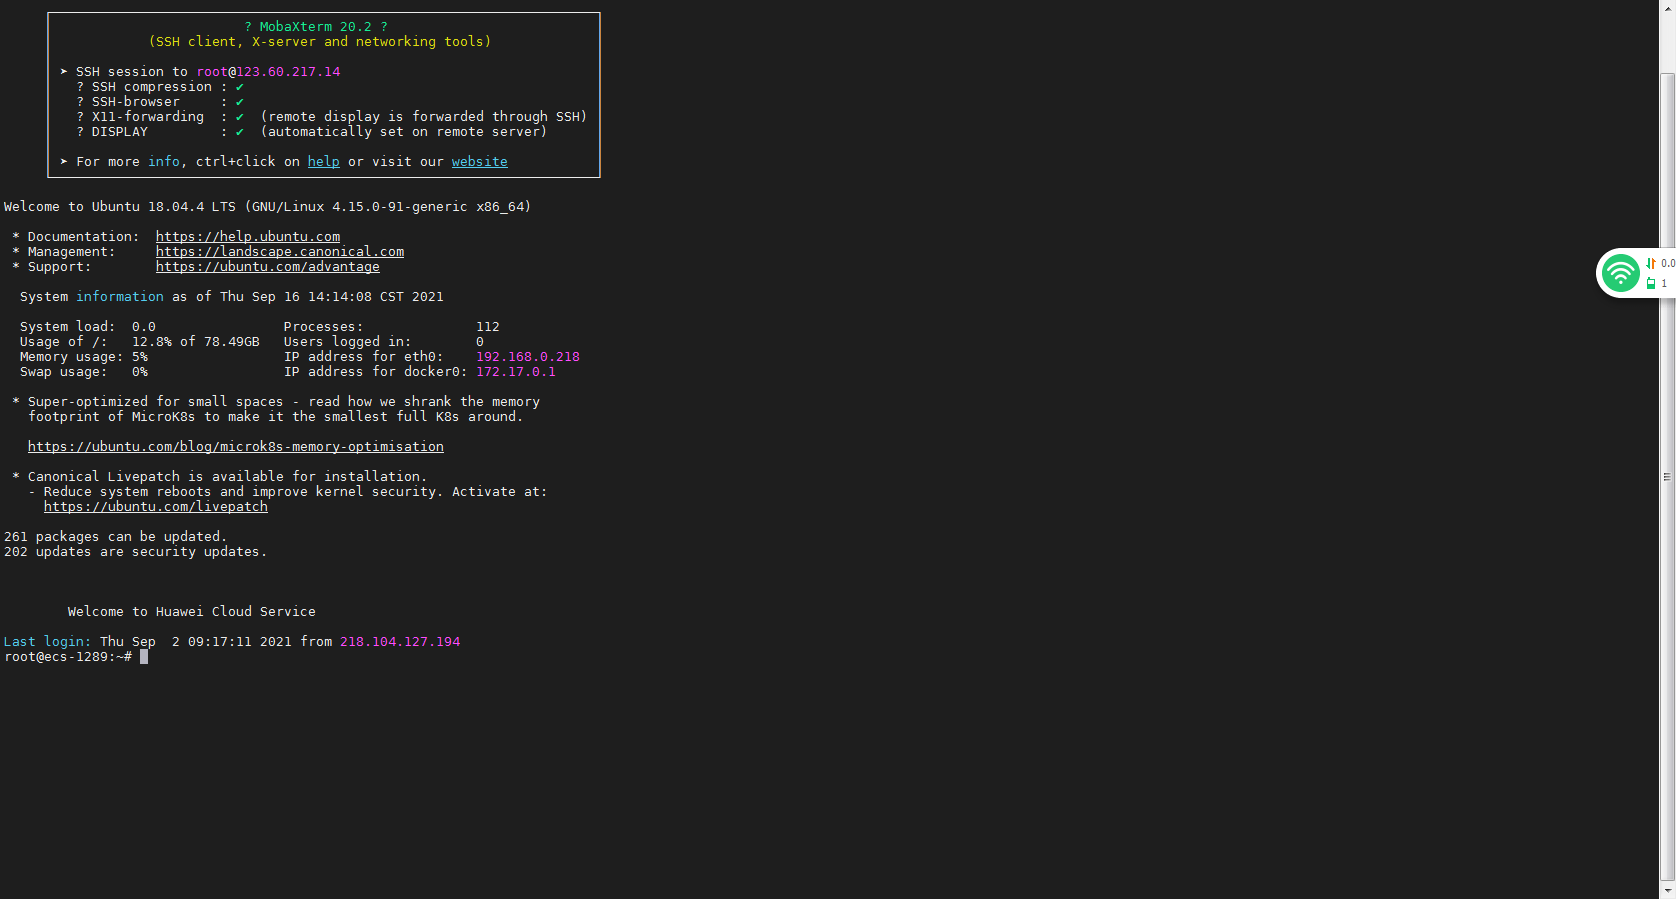Screen dimensions: 1676x899
Task: Click the 'Welcome to Huawei Cloud Service' text
Action: (x=192, y=612)
